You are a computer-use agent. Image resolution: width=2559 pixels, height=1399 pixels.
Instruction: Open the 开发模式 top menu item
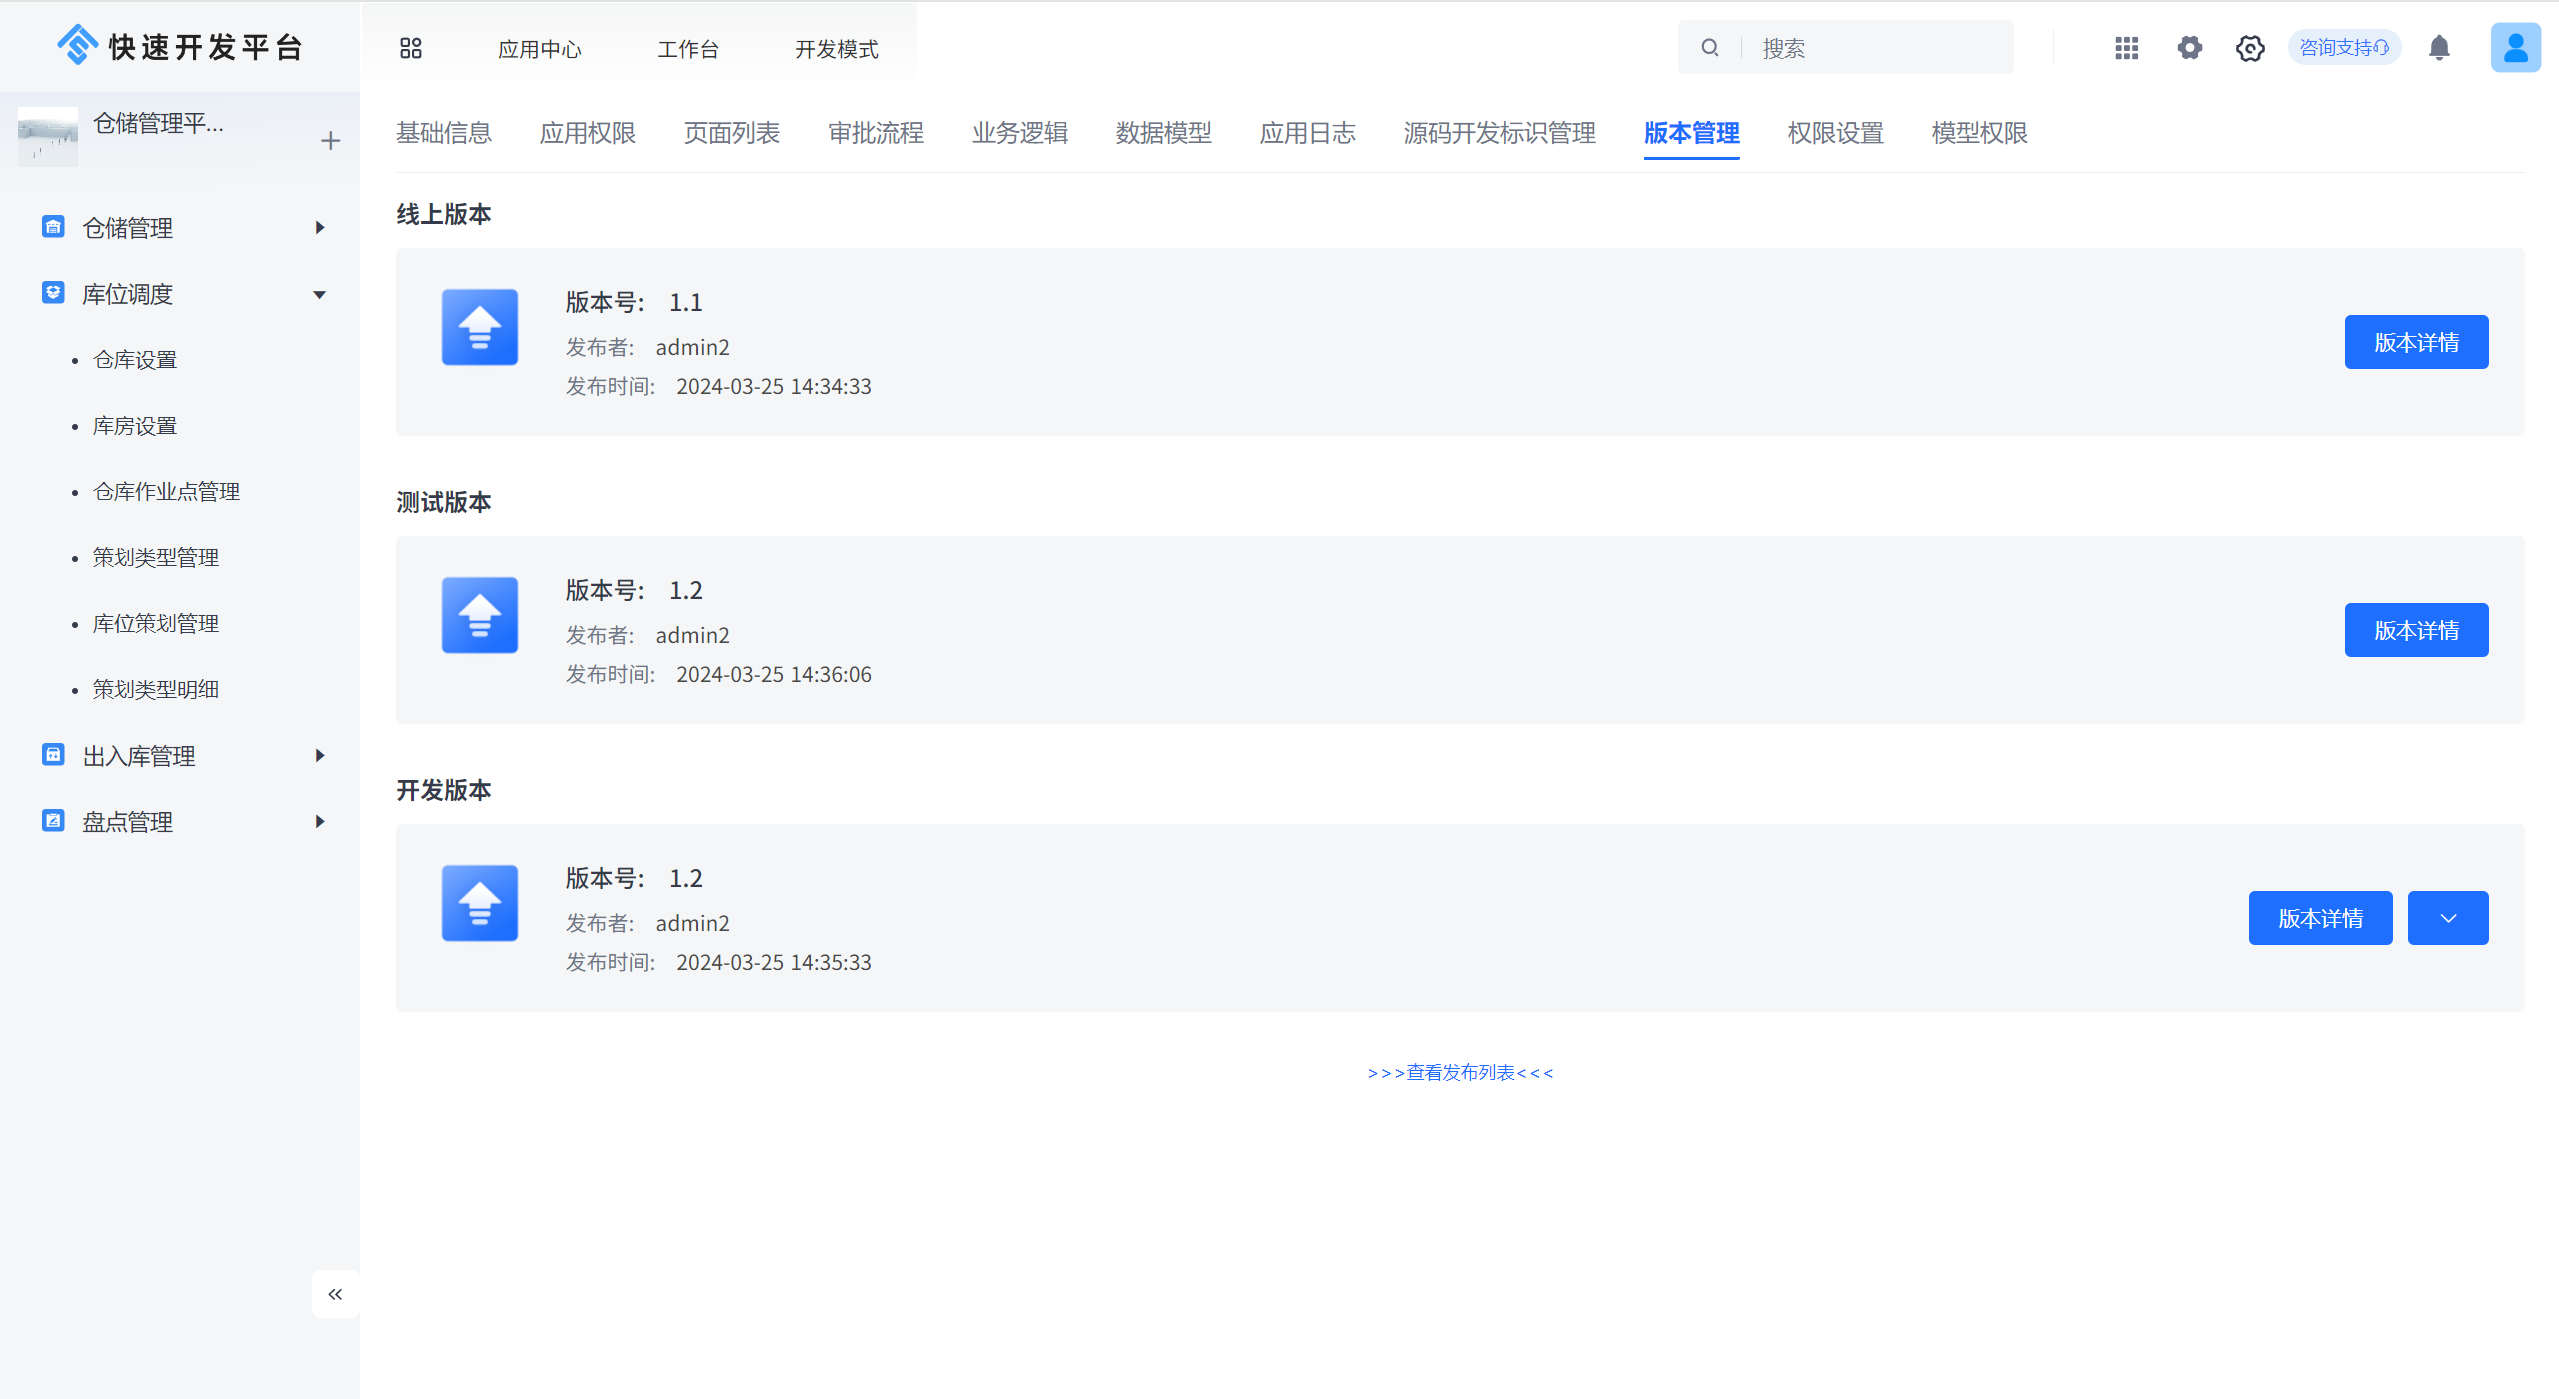(836, 49)
